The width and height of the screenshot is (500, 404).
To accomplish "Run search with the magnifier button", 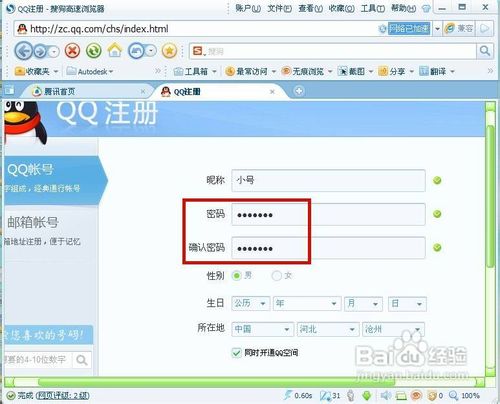I will click(485, 51).
